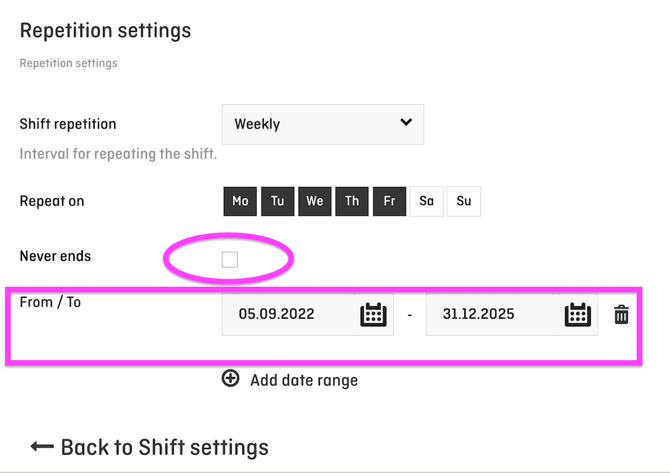Click the back arrow icon

click(41, 447)
